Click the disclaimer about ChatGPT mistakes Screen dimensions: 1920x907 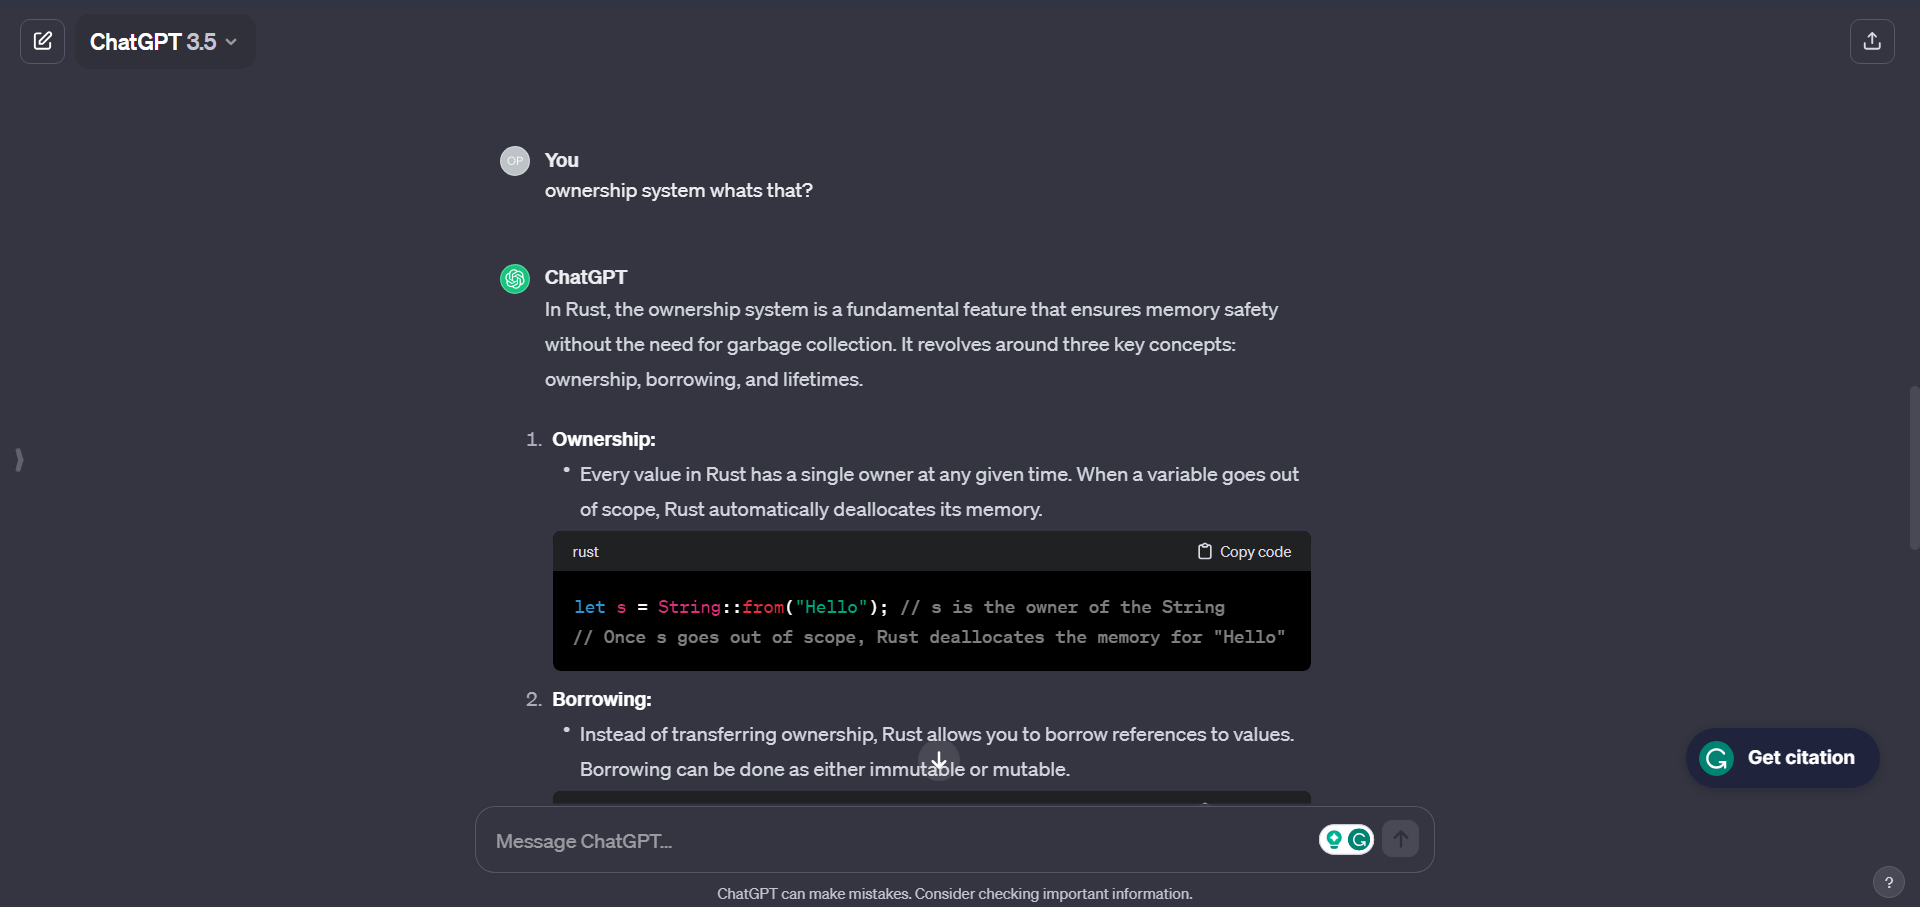[x=953, y=893]
